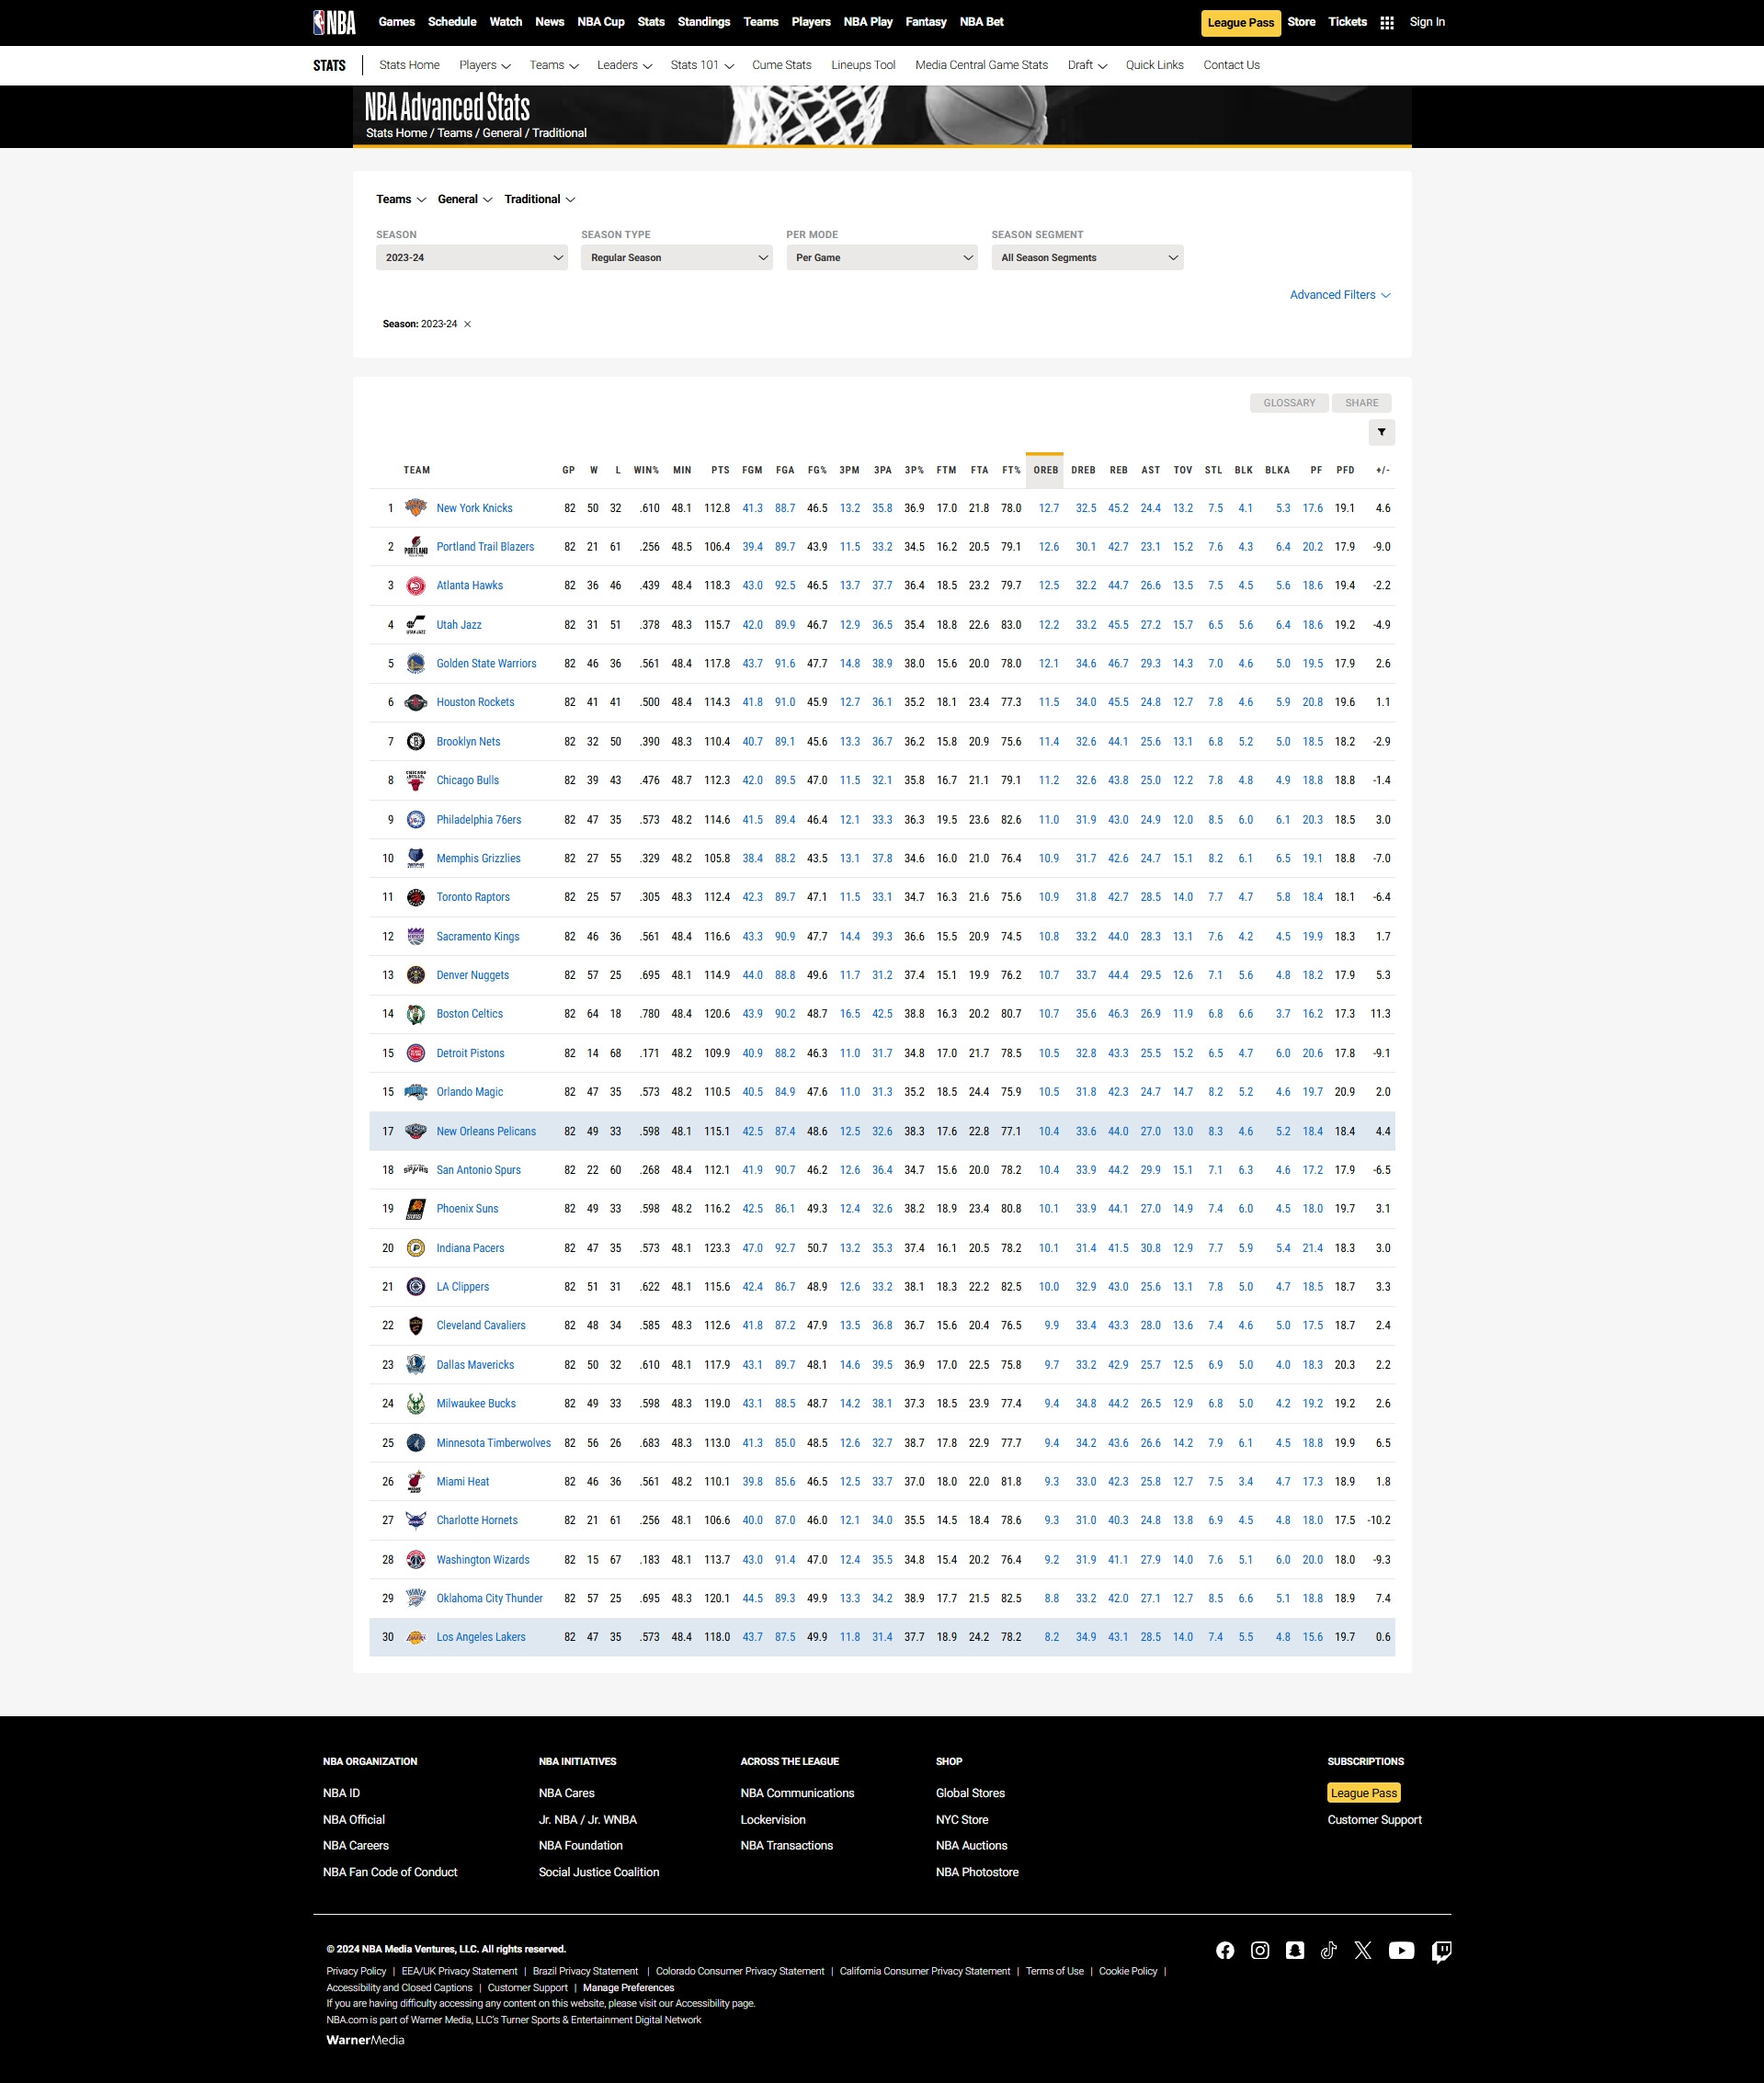Viewport: 1764px width, 2083px height.
Task: Click the Toronto Raptors team logo
Action: tap(416, 898)
